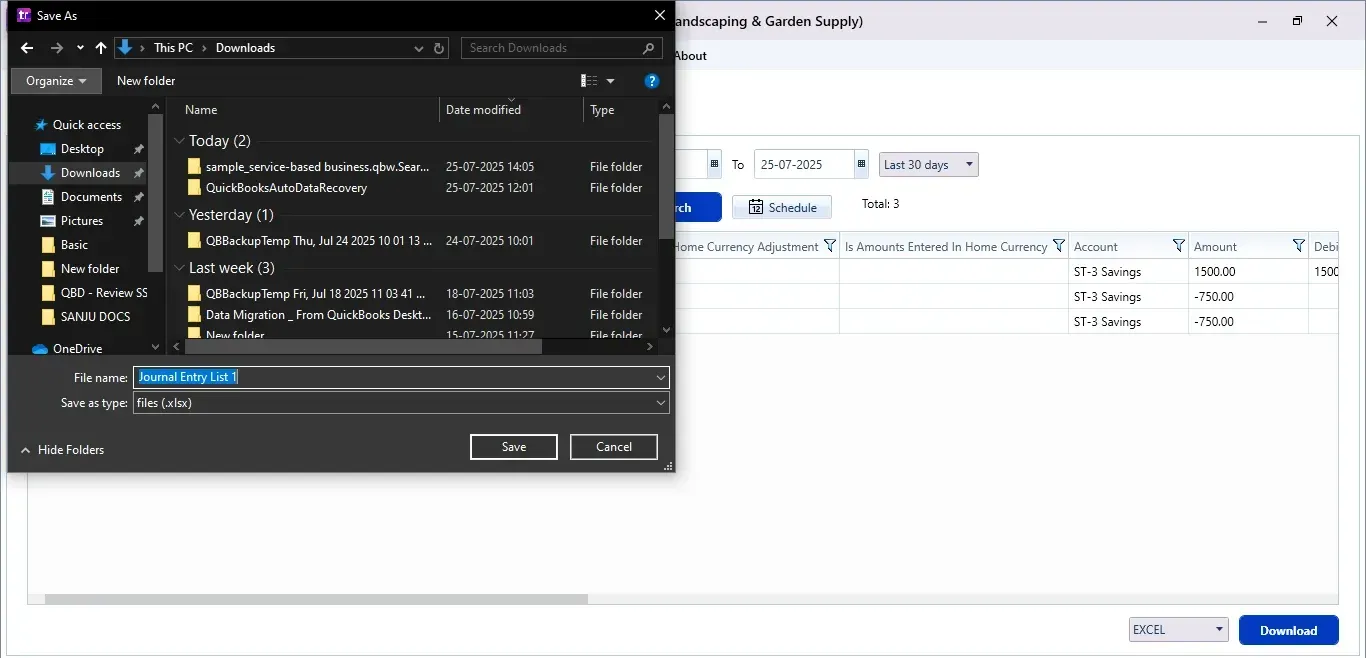This screenshot has height=658, width=1366.
Task: Click the File name input field
Action: coord(393,377)
